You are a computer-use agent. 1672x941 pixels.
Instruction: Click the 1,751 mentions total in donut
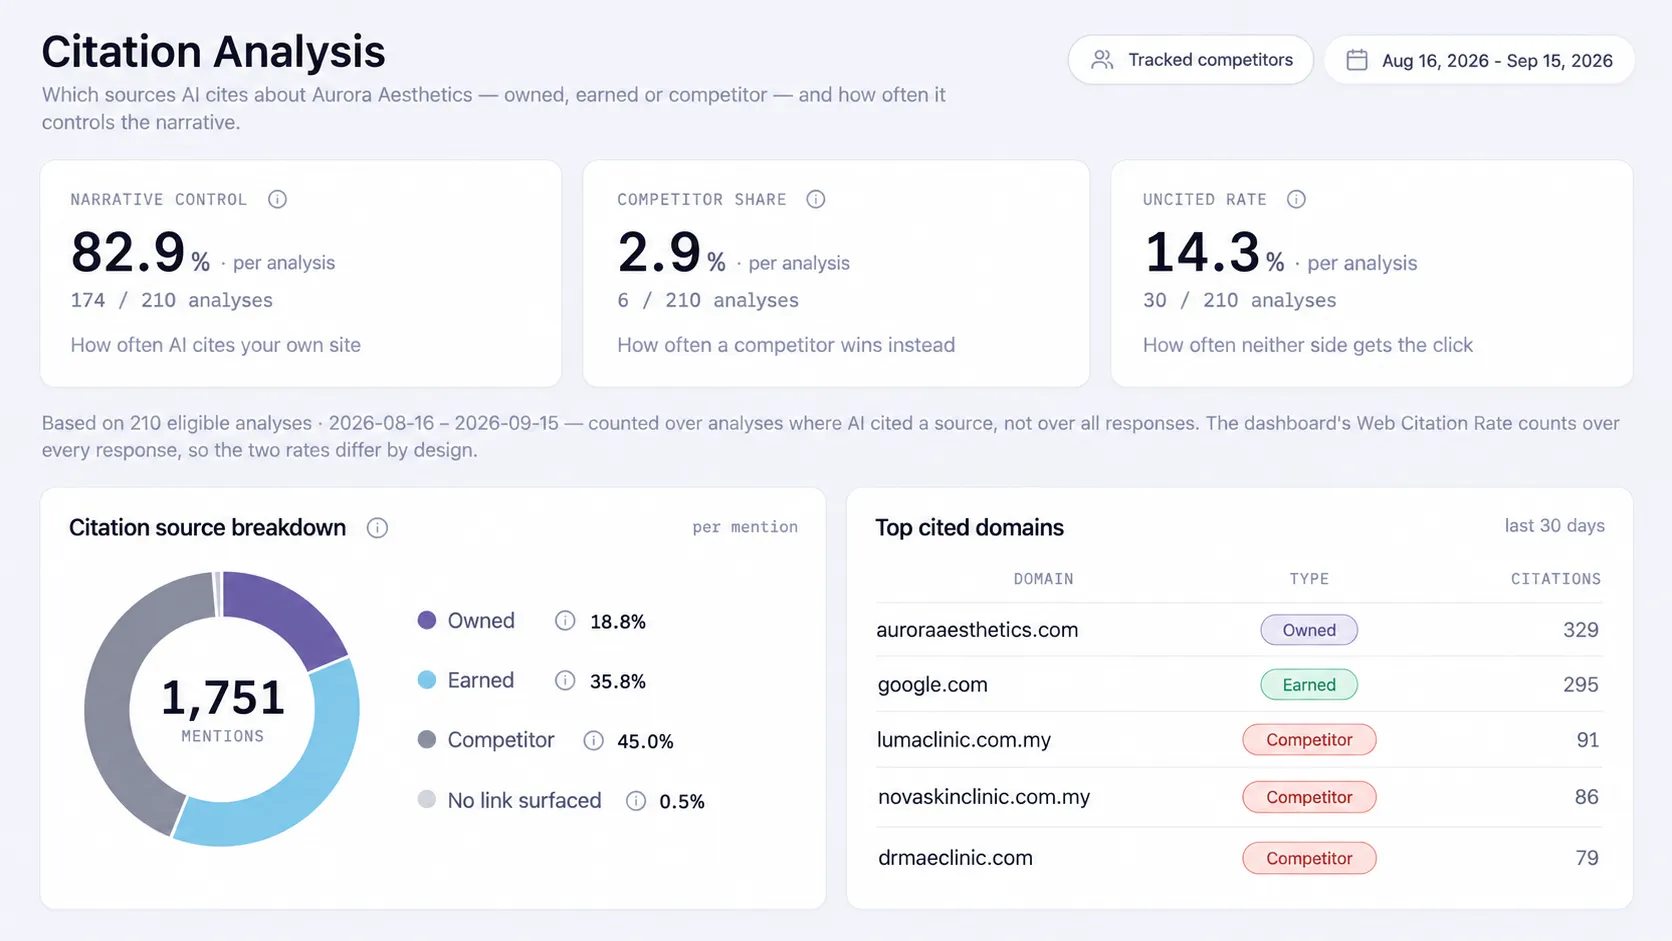tap(222, 698)
